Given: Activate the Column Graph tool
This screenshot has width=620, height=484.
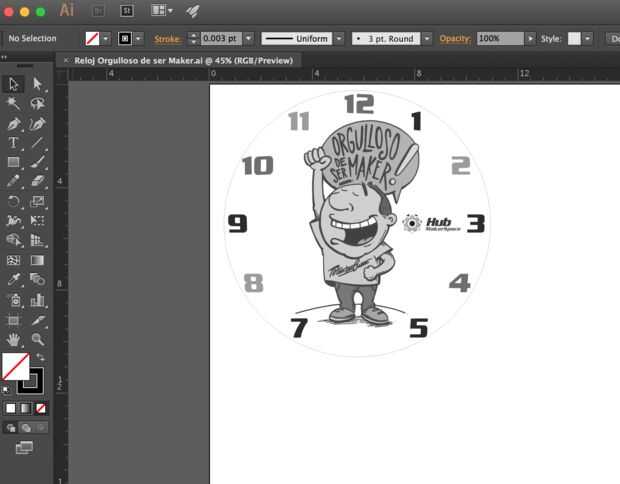Looking at the screenshot, I should tap(38, 300).
